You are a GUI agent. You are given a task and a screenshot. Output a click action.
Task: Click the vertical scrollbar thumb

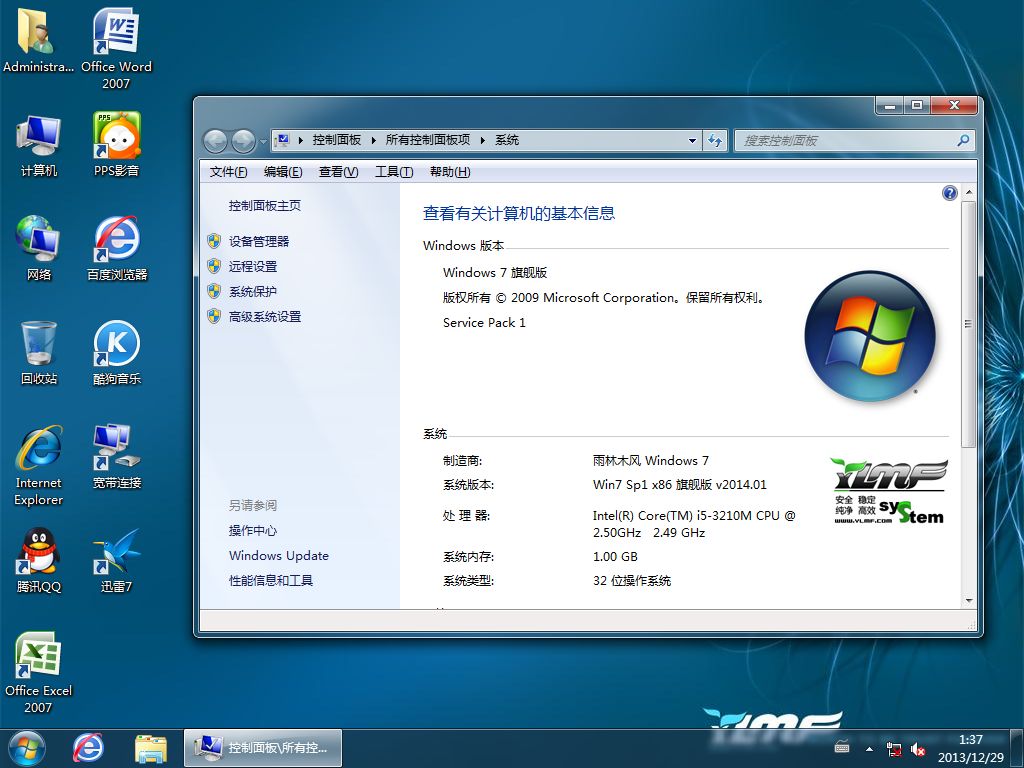tap(968, 324)
